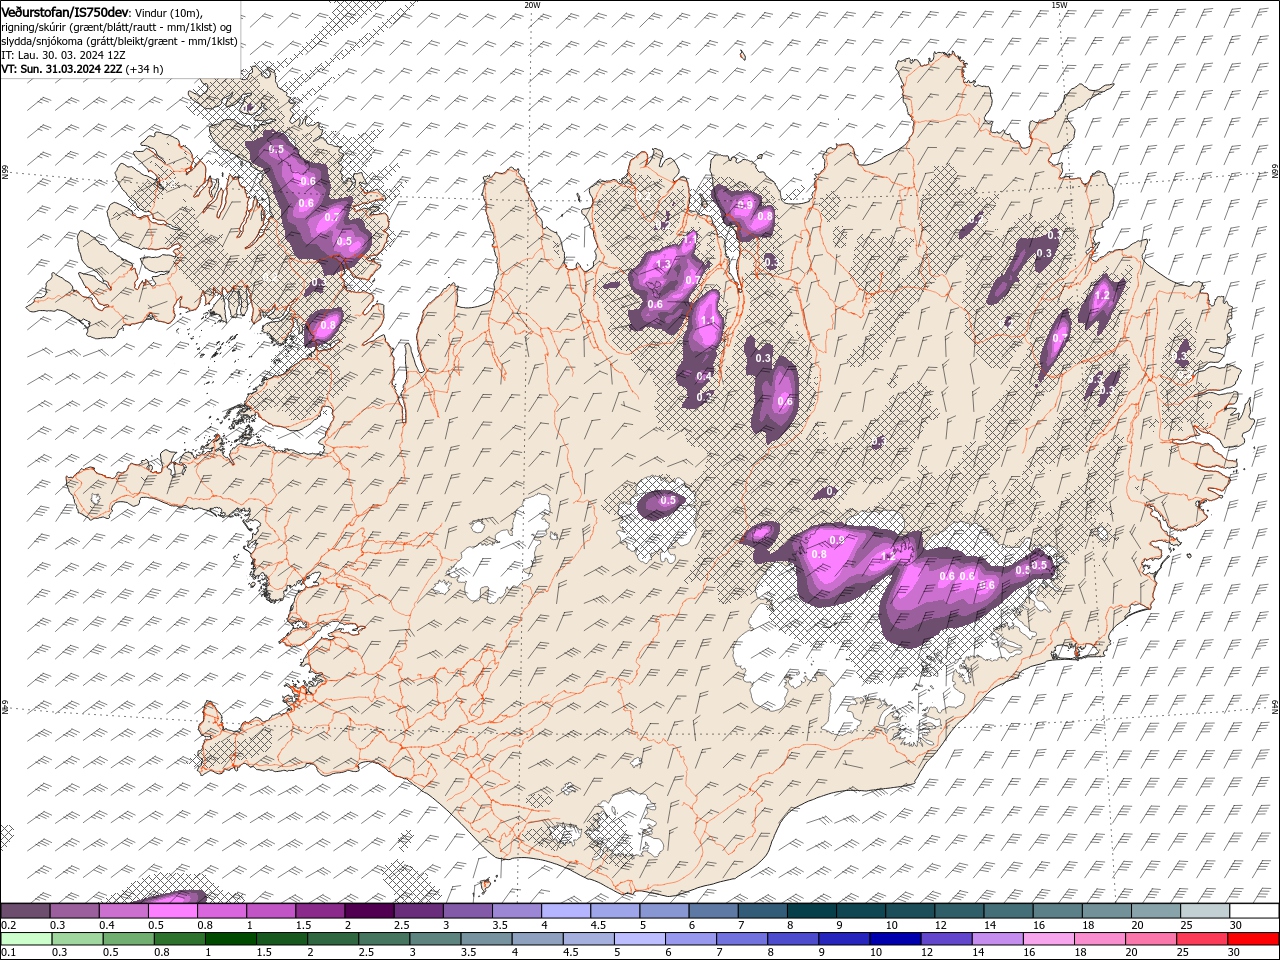Screen dimensions: 1280x960
Task: Click the bright red lower swatch labeled 30
Action: [x=1252, y=939]
